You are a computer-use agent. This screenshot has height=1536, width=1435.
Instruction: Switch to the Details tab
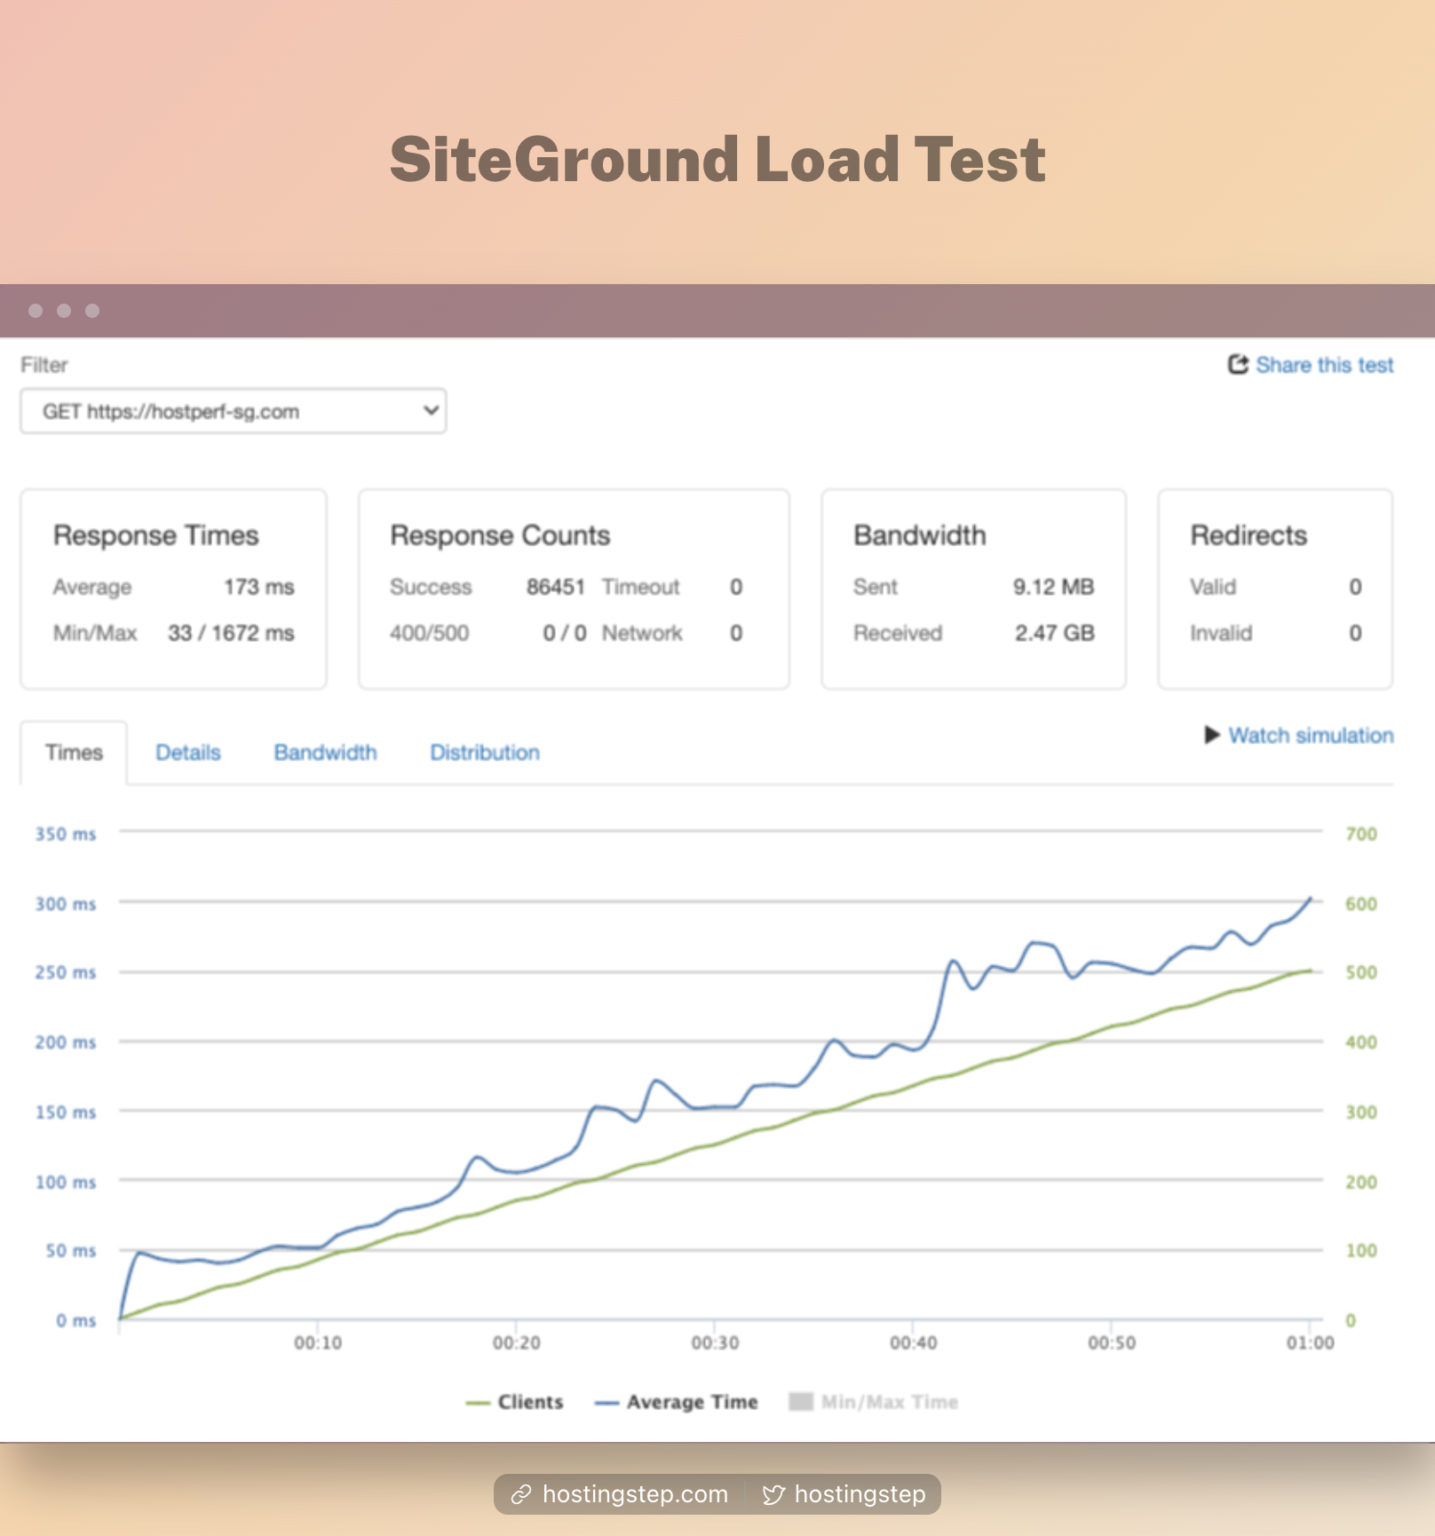(x=187, y=752)
